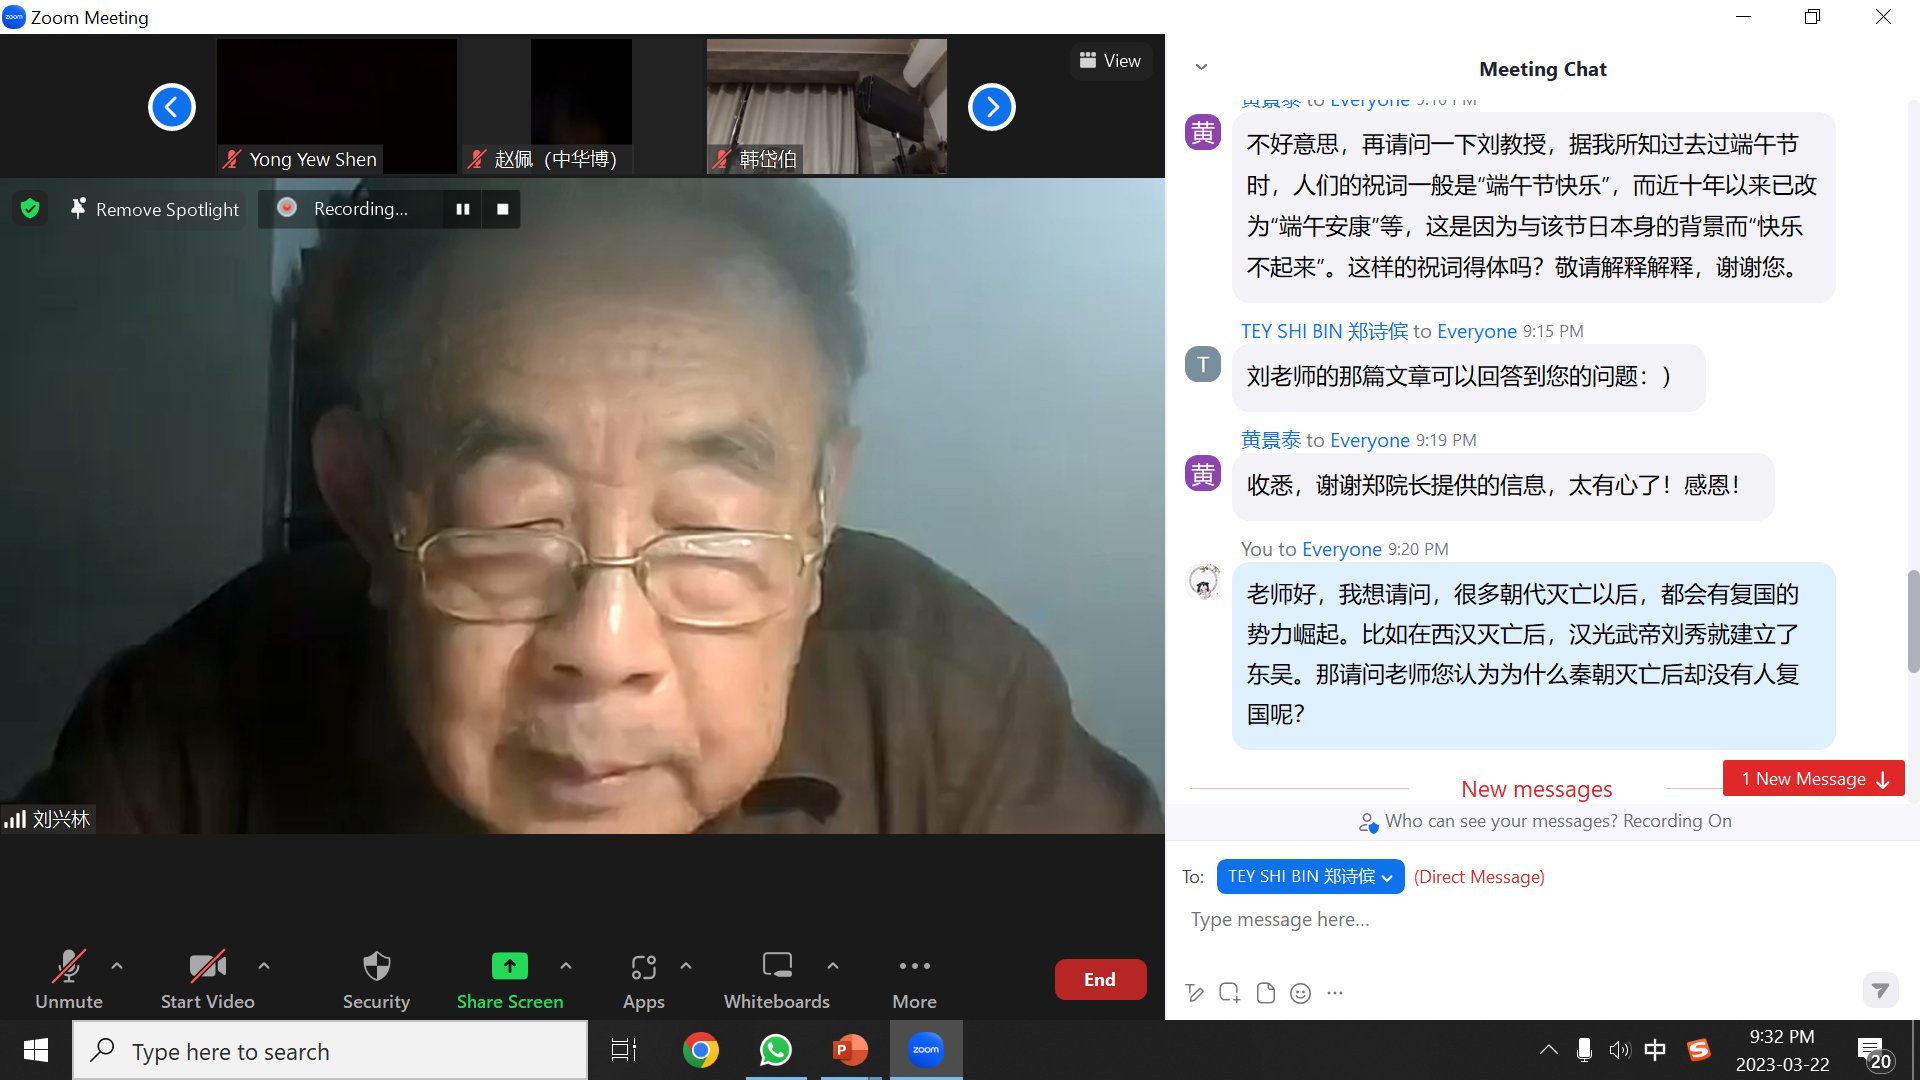Toggle the 中 input method indicator

[1655, 1050]
